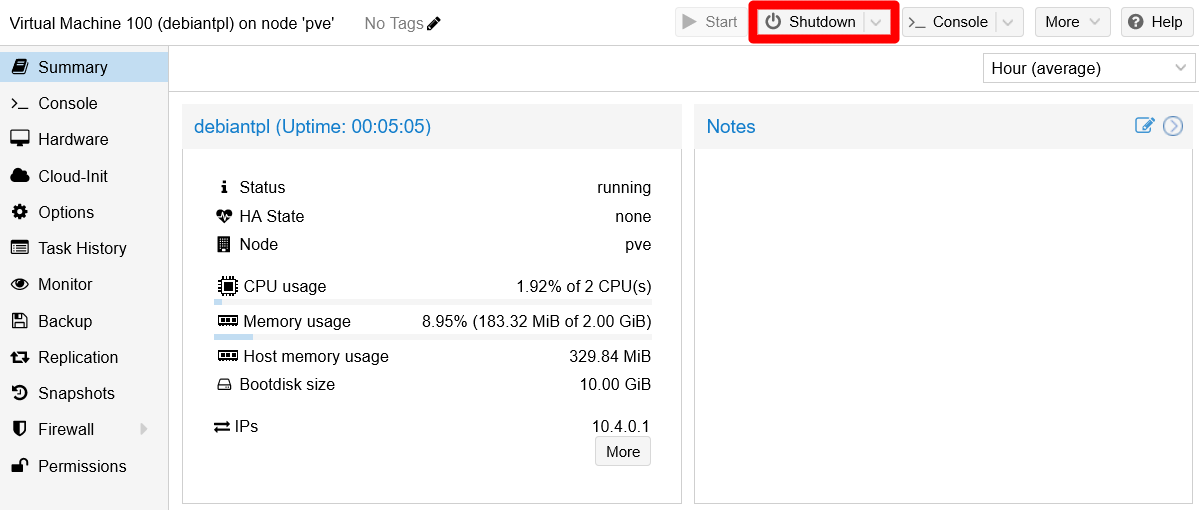
Task: Open the More actions menu
Action: tap(1072, 22)
